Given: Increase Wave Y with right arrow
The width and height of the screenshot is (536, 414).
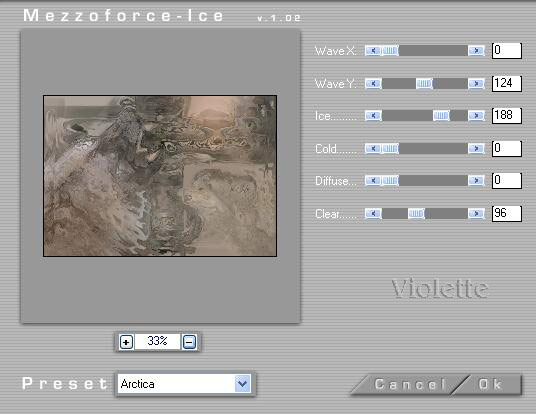Looking at the screenshot, I should pyautogui.click(x=476, y=83).
